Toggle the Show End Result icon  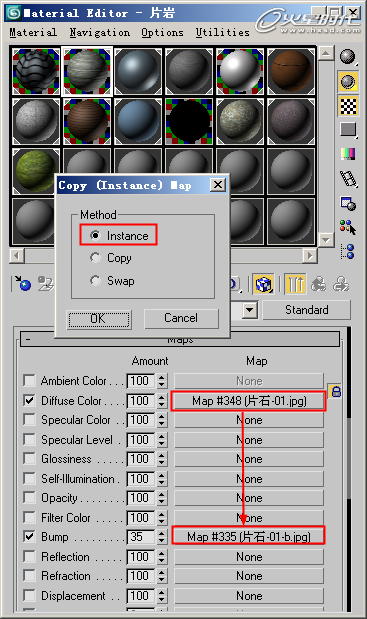click(x=295, y=284)
